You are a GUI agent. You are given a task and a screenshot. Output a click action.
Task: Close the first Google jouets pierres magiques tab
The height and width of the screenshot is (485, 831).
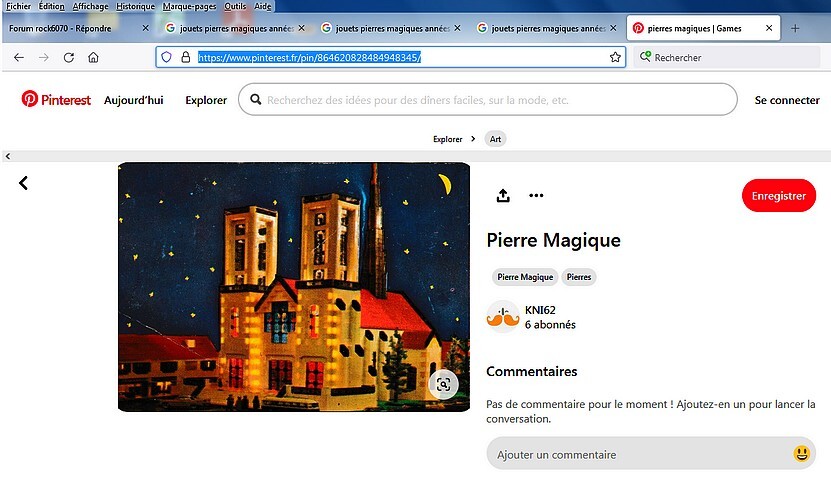point(302,28)
